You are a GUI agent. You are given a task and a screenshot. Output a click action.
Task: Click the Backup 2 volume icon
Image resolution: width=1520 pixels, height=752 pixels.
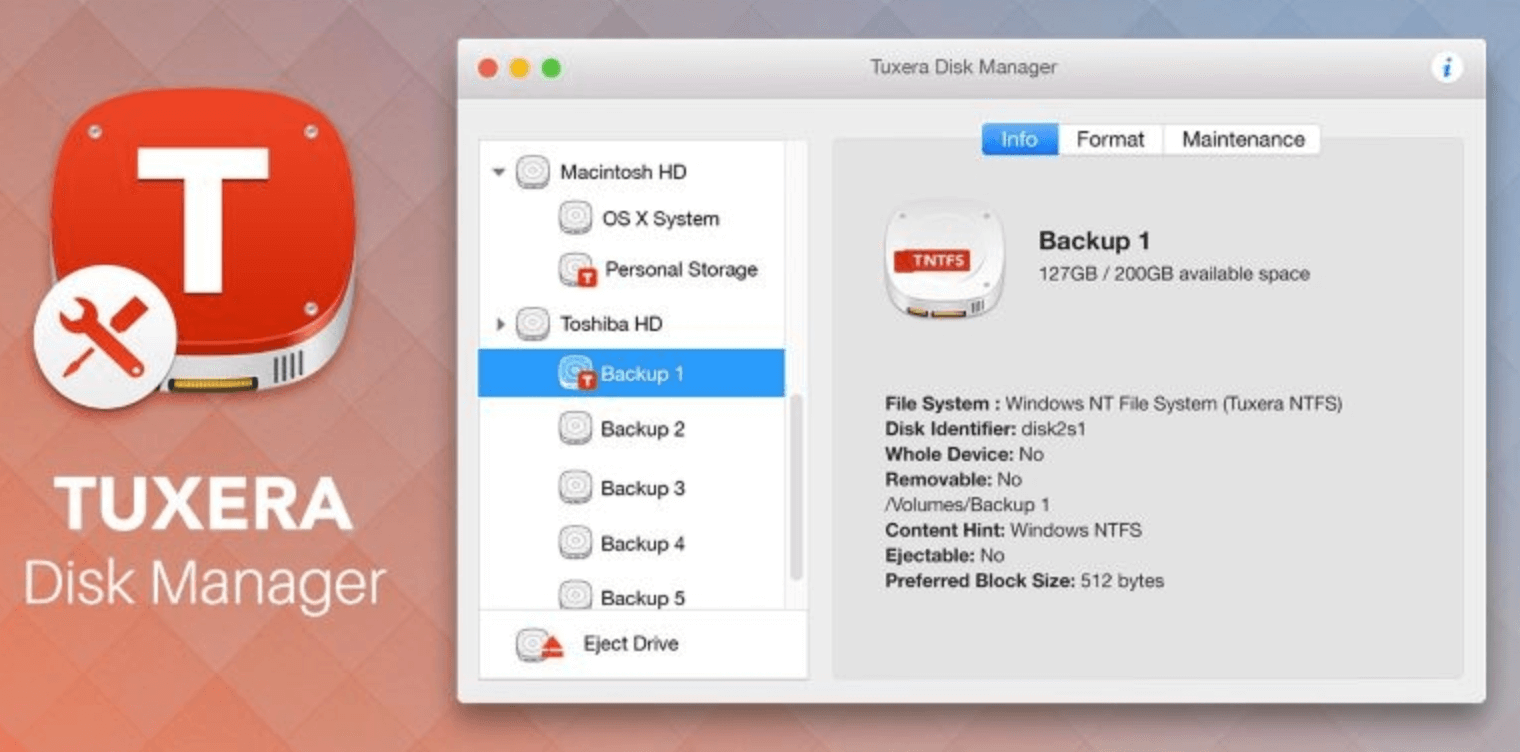coord(575,429)
